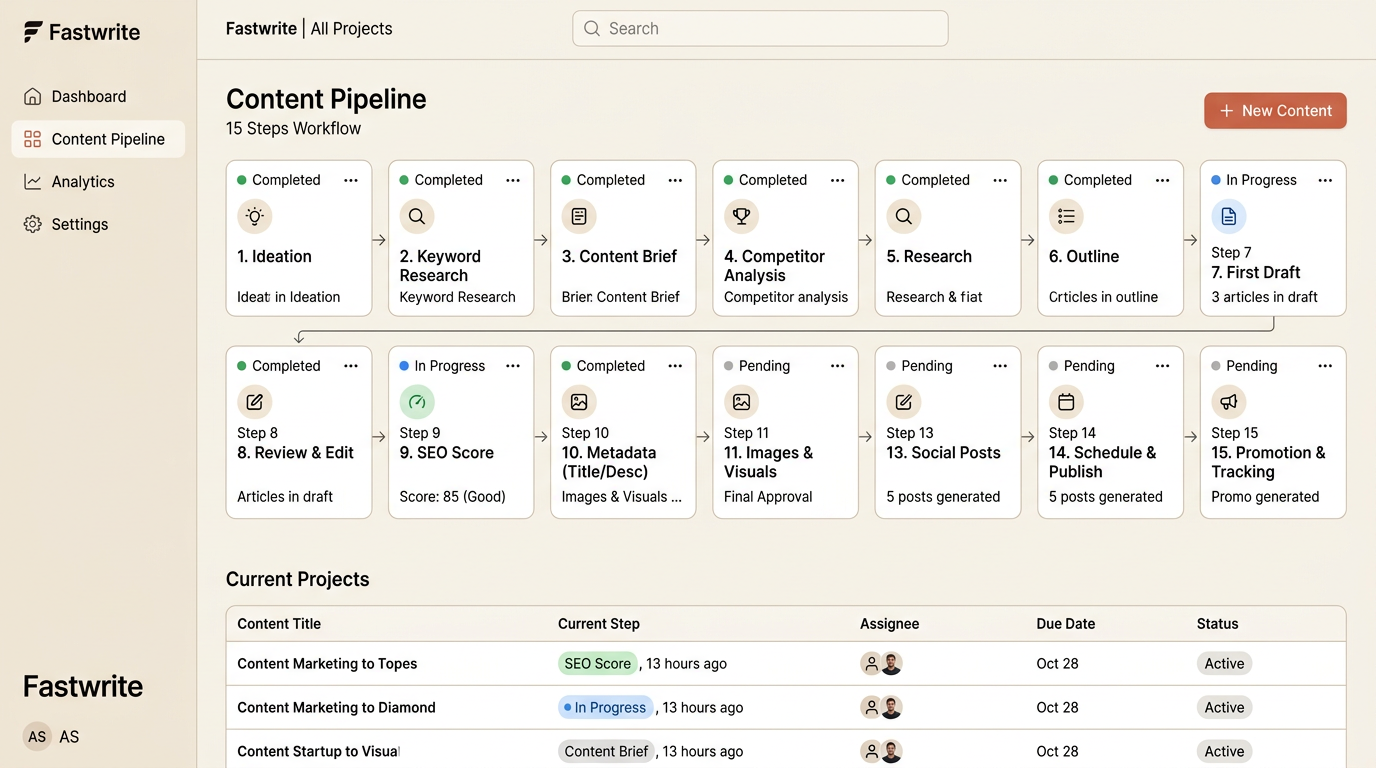
Task: Open the three-dot menu on the Research card
Action: 1000,180
